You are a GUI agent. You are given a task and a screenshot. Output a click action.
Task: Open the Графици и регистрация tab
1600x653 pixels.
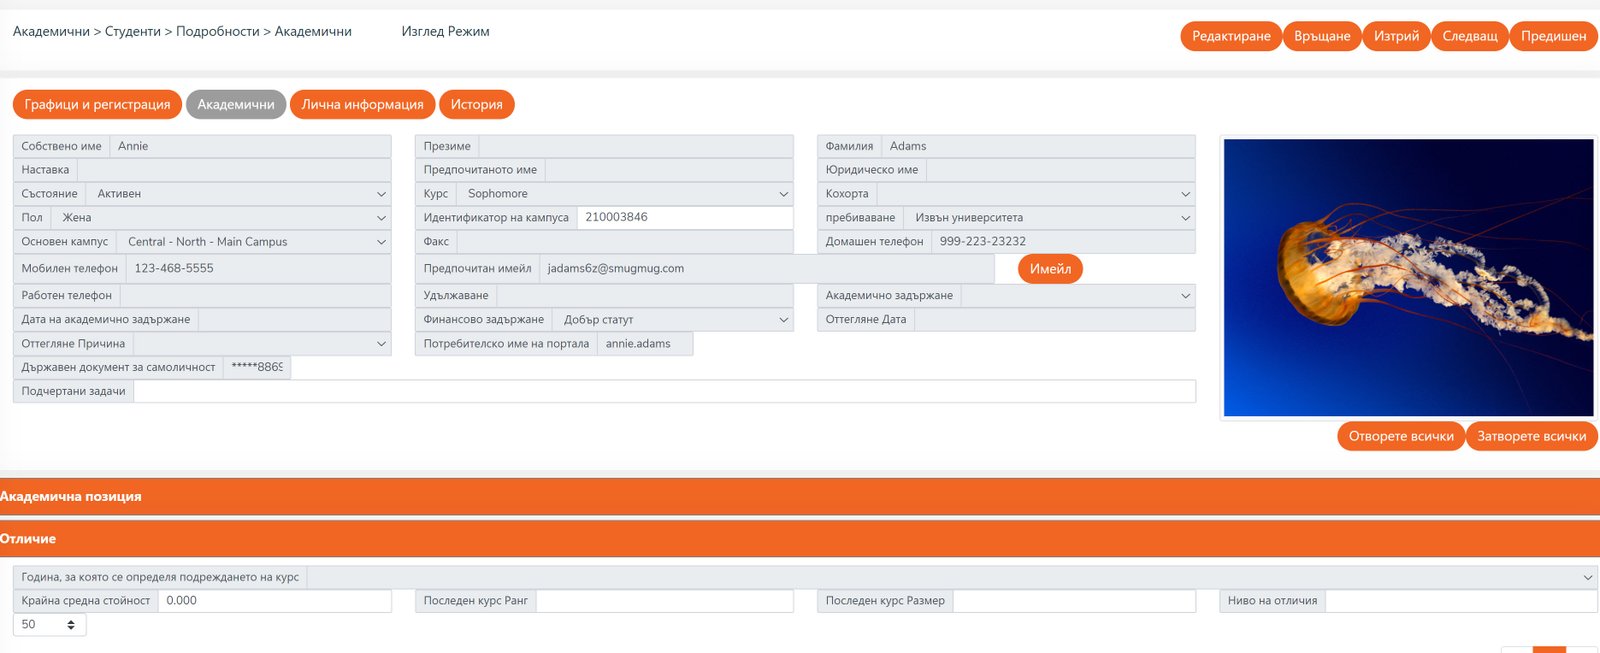pyautogui.click(x=97, y=104)
